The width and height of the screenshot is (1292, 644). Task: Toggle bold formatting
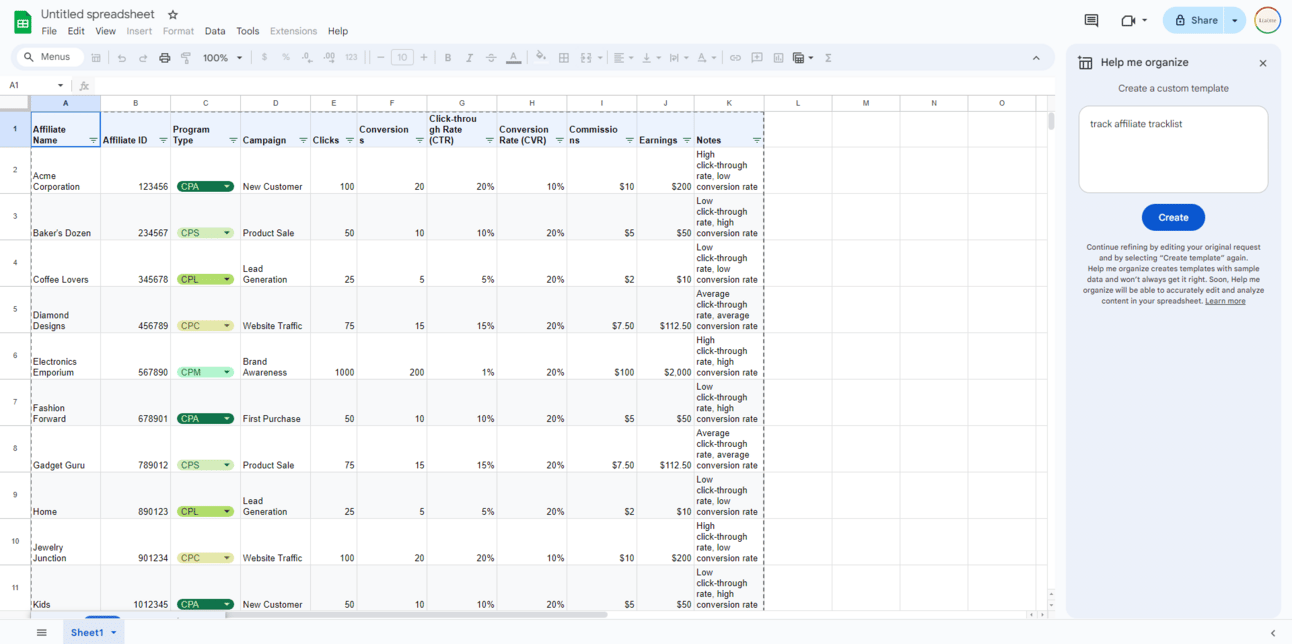click(x=448, y=58)
